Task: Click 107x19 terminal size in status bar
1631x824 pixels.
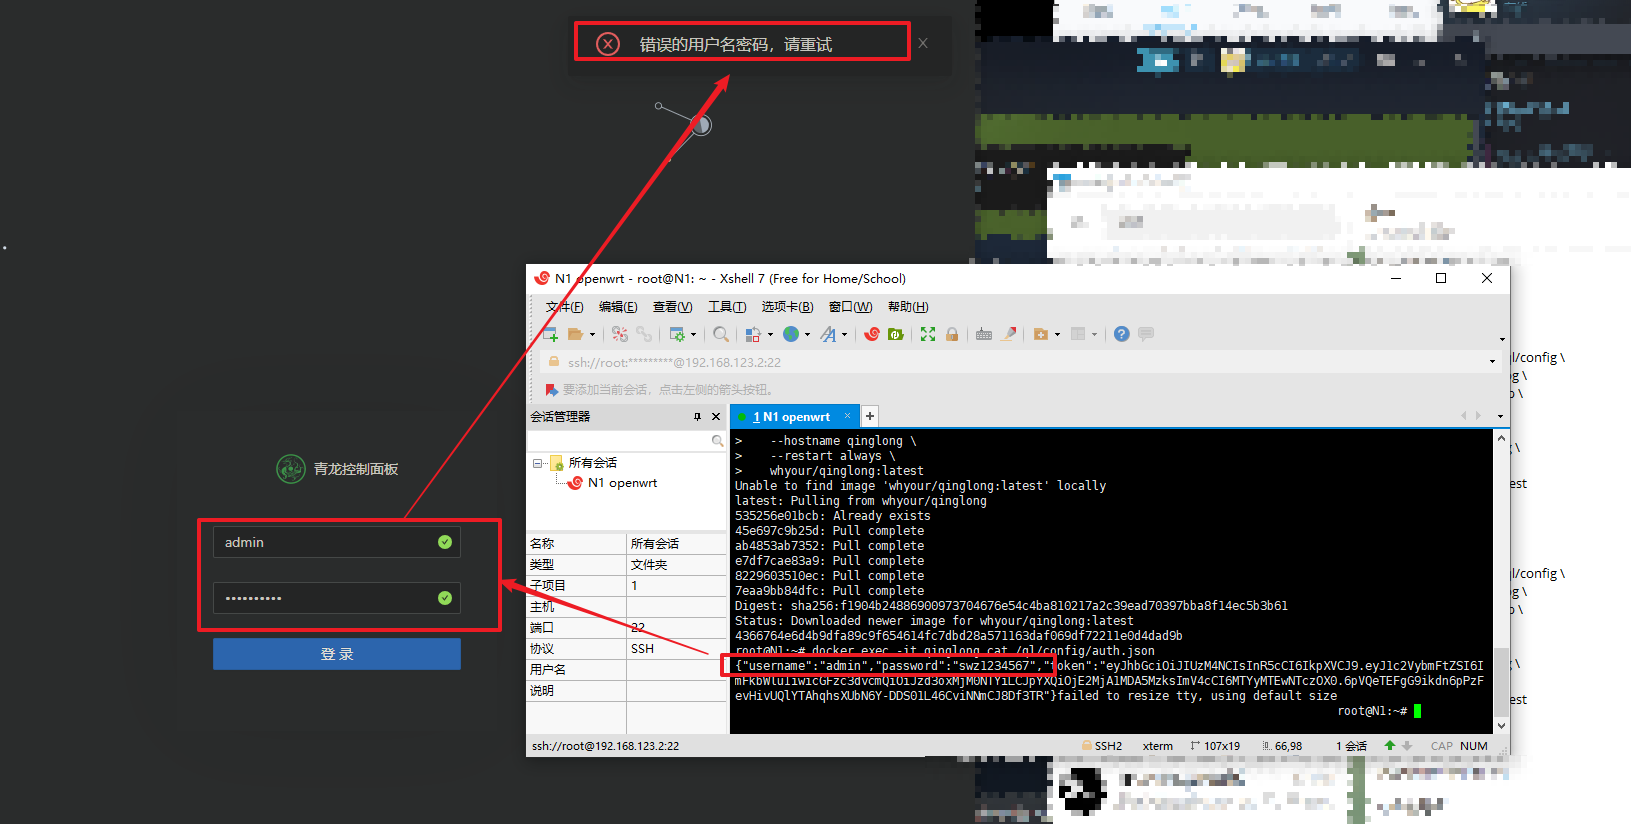Action: coord(1215,746)
